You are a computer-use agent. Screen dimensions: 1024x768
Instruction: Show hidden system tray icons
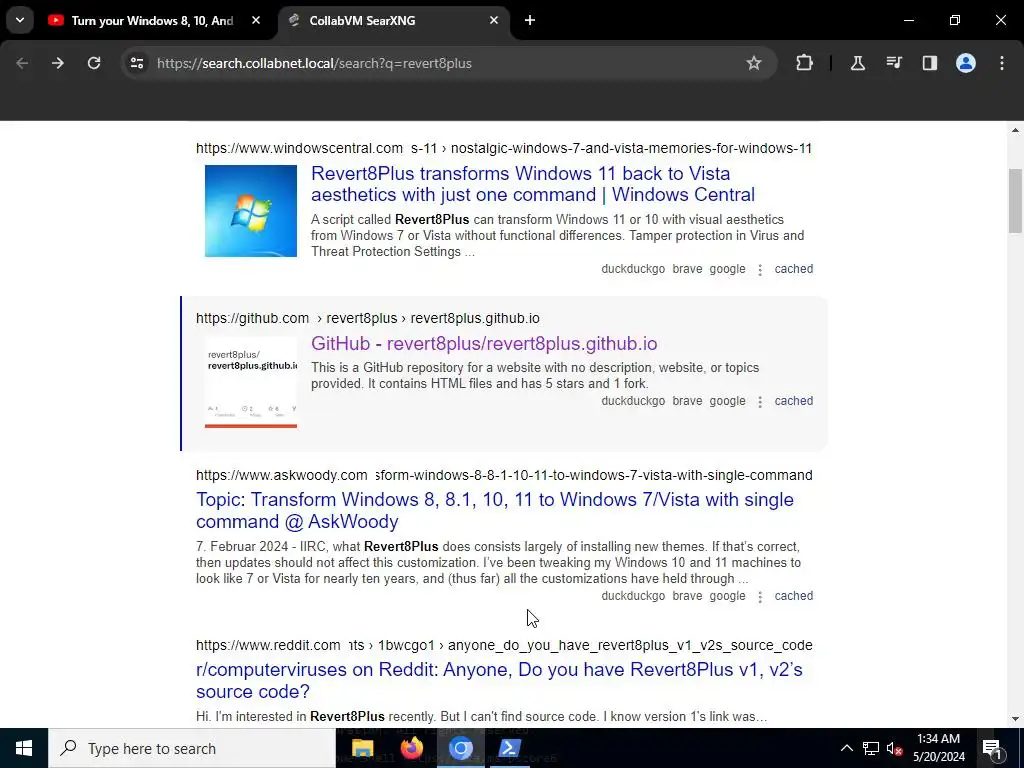(x=846, y=748)
